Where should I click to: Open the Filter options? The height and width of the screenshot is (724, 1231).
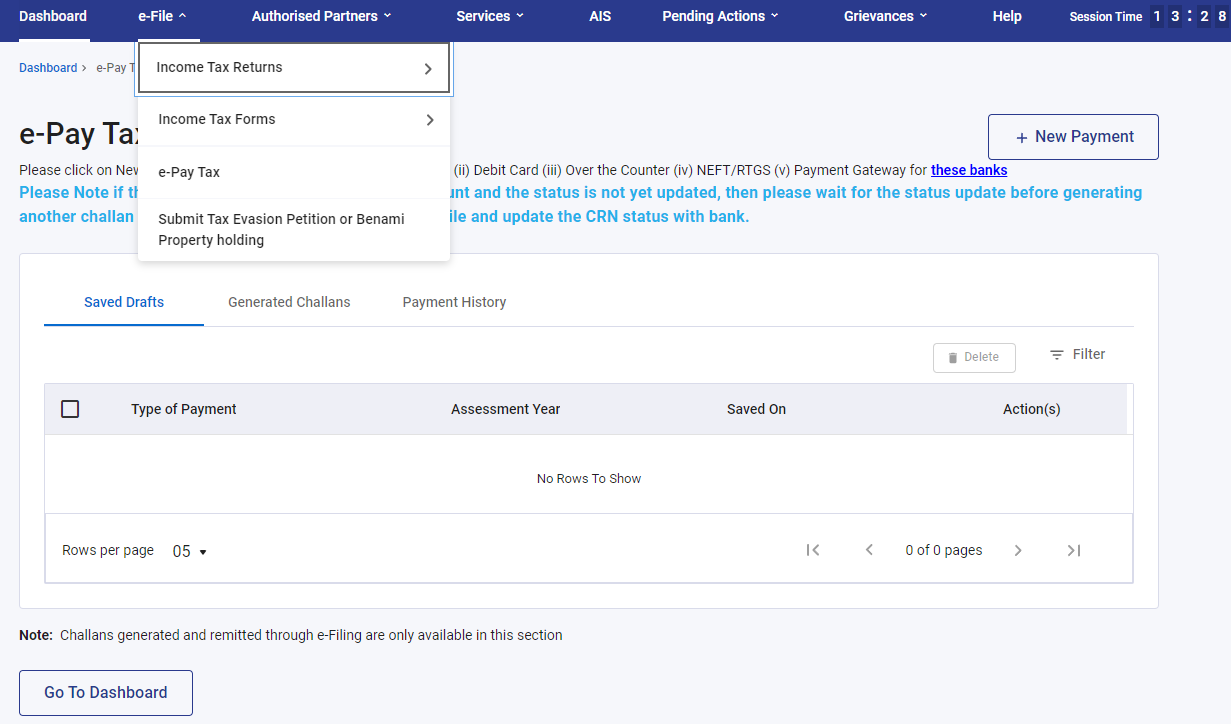click(x=1077, y=354)
